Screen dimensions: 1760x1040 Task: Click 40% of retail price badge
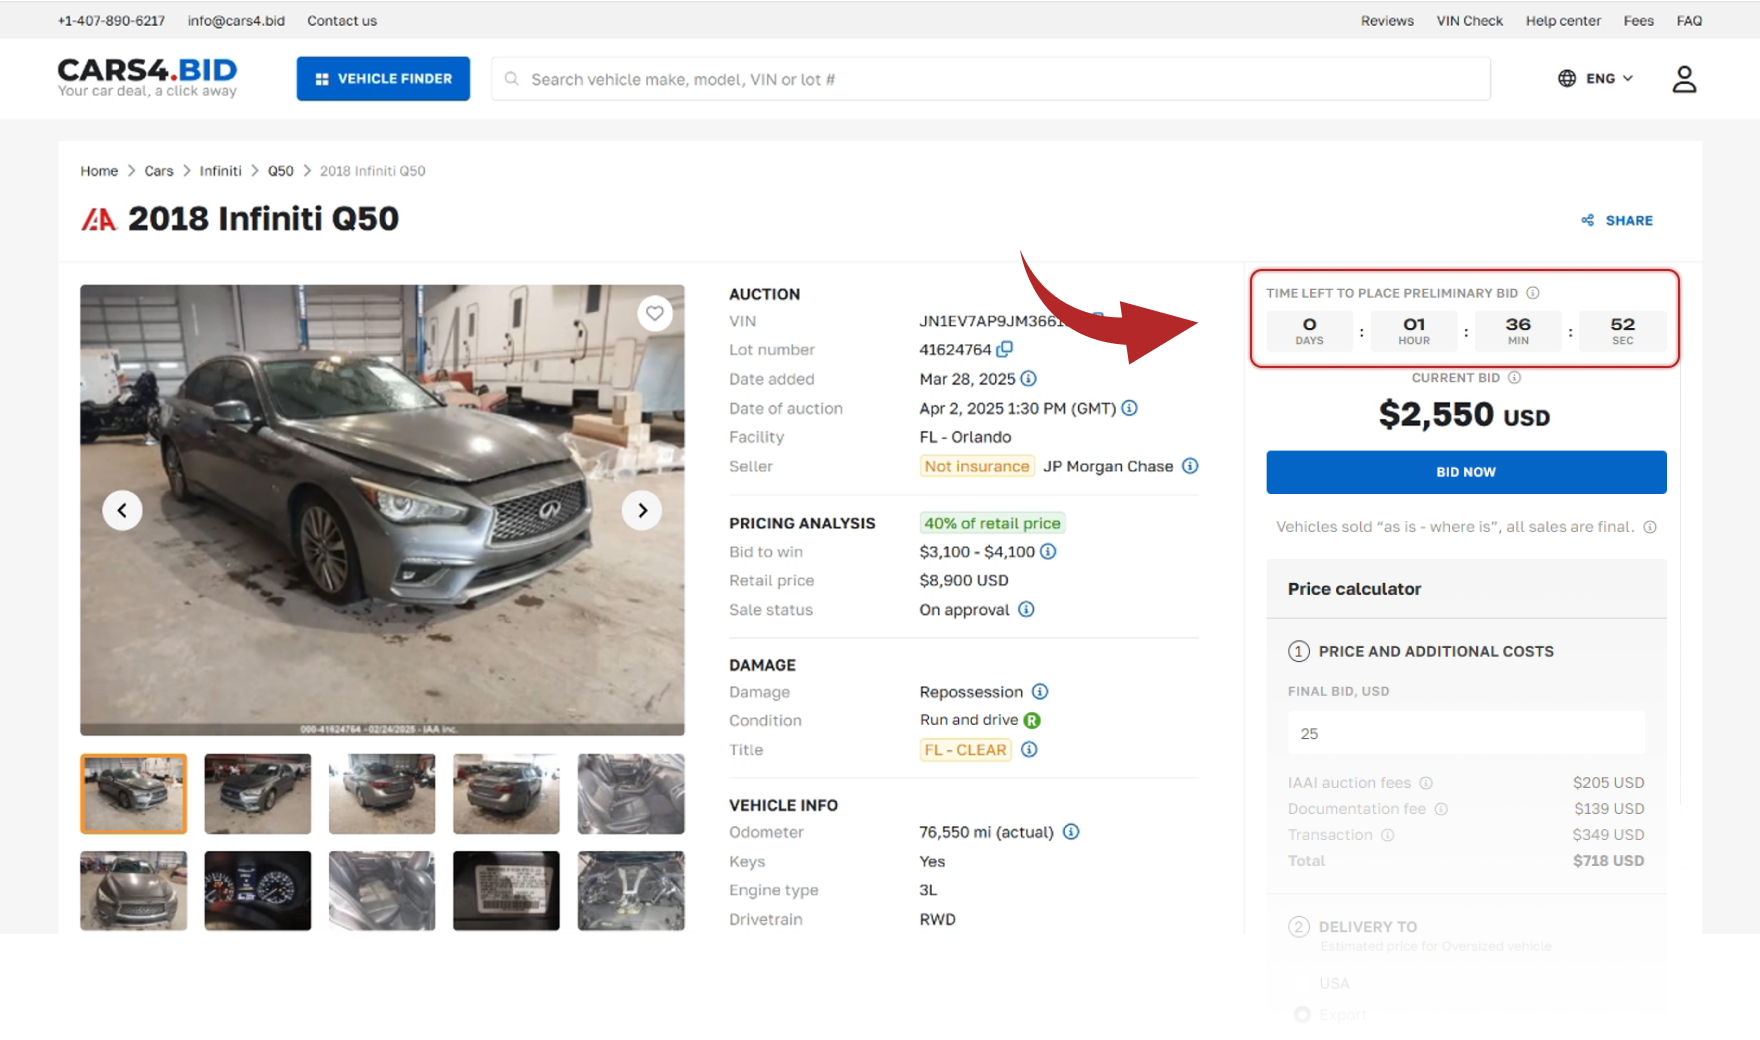[x=992, y=523]
